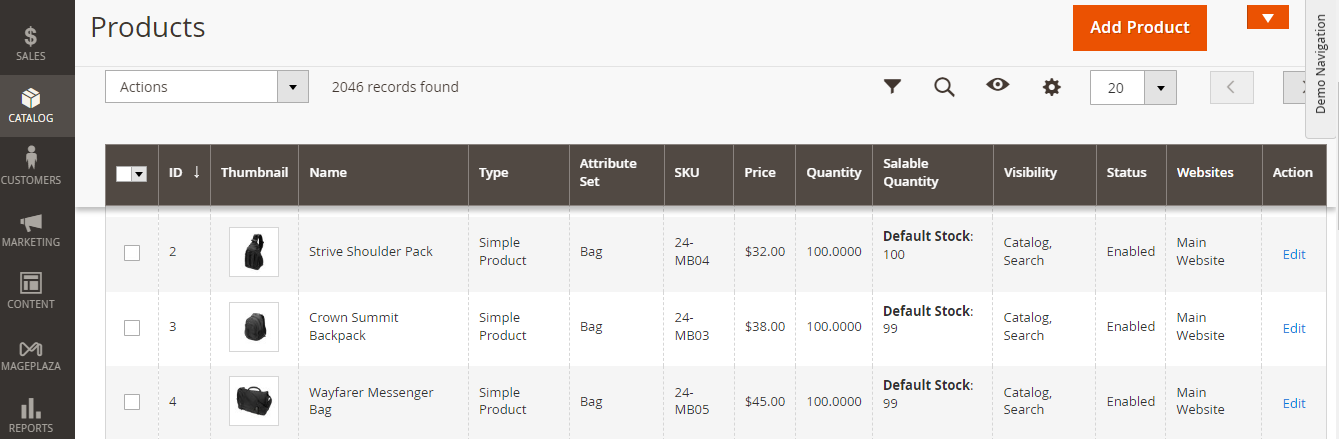
Task: Open the default view eye icon
Action: click(x=997, y=85)
